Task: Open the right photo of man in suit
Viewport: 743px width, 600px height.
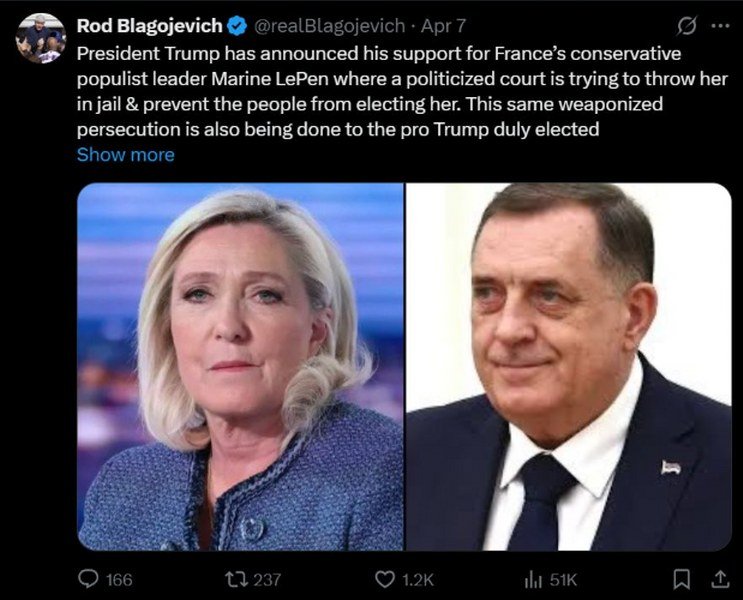Action: coord(569,366)
